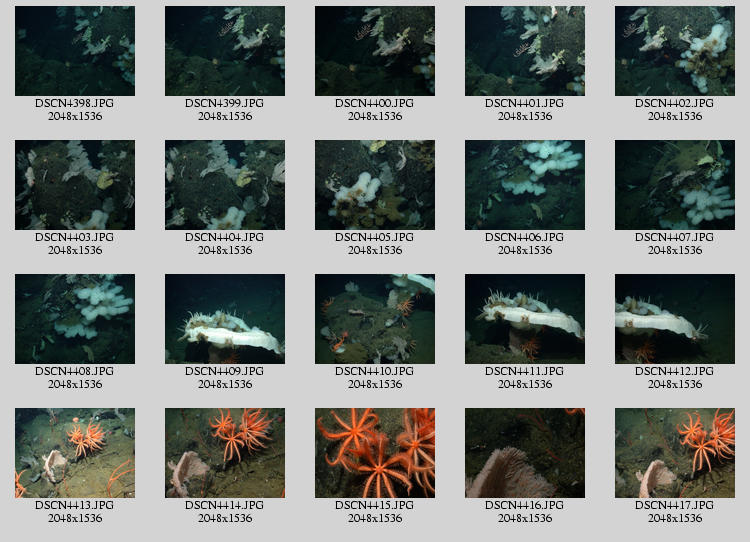
Task: Open the DSCN4398.JPG thumbnail
Action: tap(75, 51)
